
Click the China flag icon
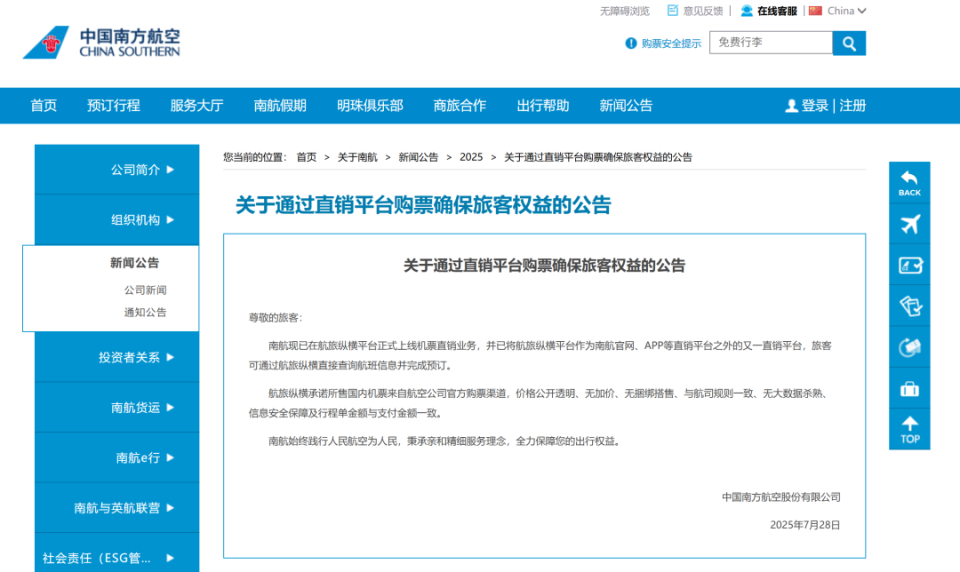pyautogui.click(x=815, y=10)
